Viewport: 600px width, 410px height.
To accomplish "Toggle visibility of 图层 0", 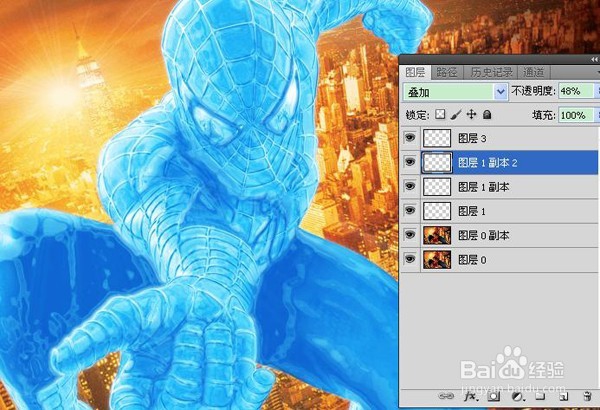I will [410, 259].
